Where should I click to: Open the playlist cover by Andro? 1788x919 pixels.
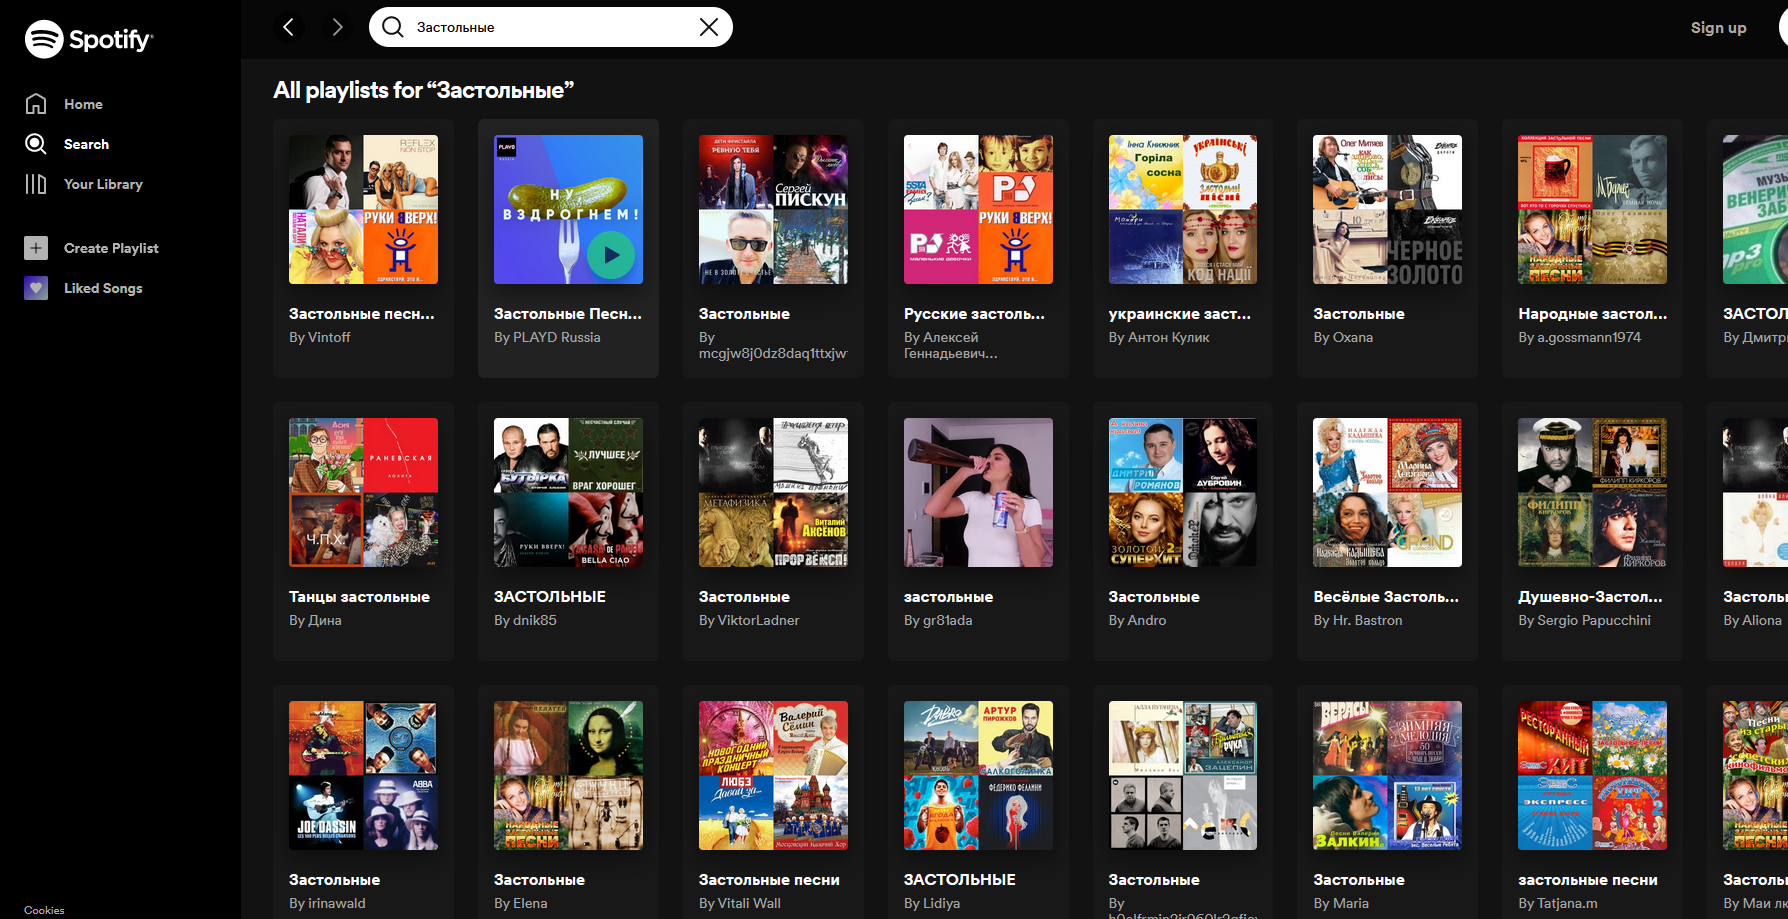point(1183,492)
